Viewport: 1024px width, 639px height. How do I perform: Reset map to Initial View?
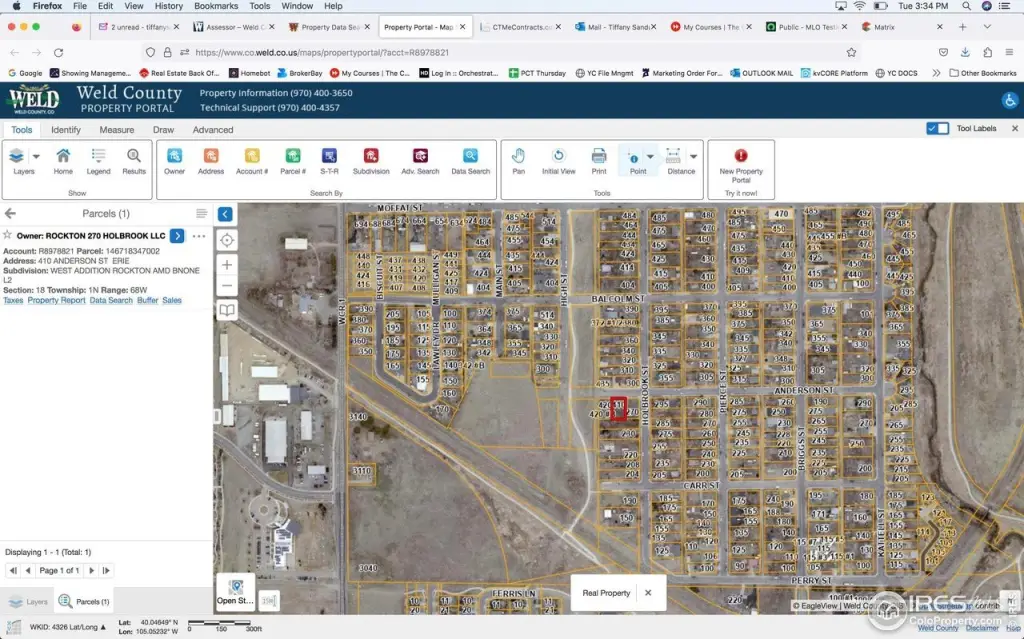pyautogui.click(x=558, y=160)
